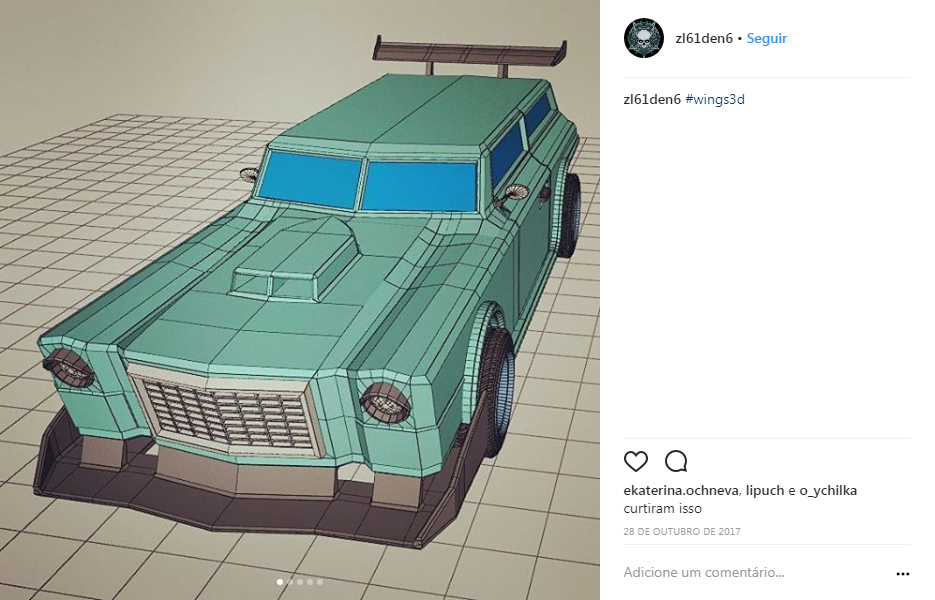Open lipuch's profile from likes

pos(764,490)
